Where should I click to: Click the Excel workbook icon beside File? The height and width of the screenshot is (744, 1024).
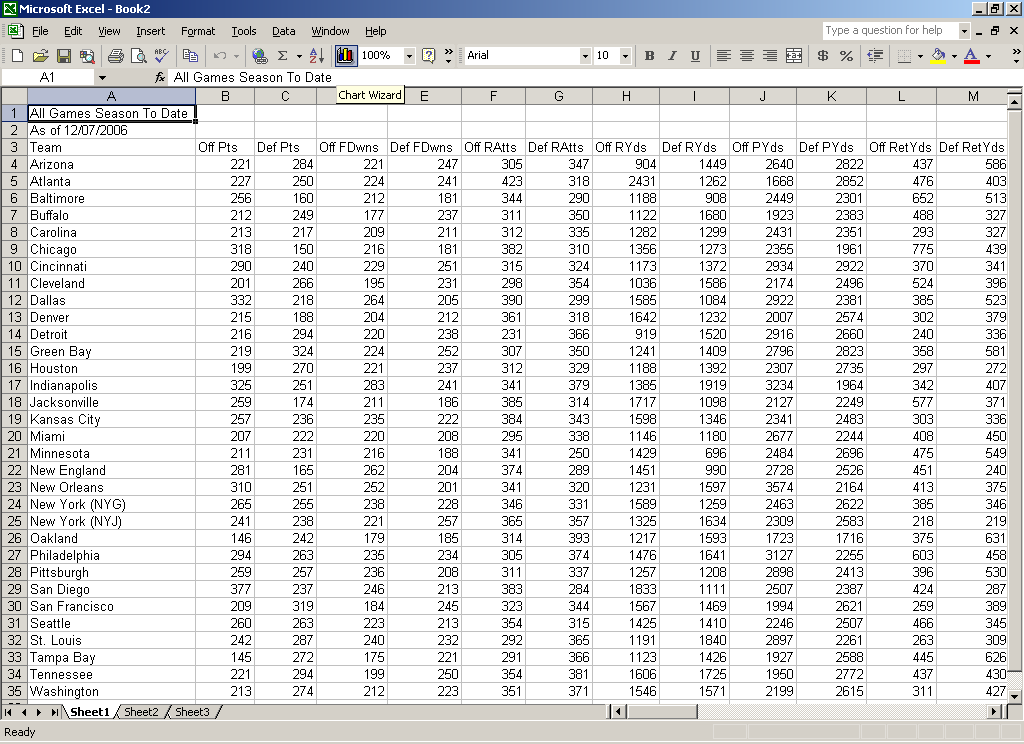pos(15,31)
